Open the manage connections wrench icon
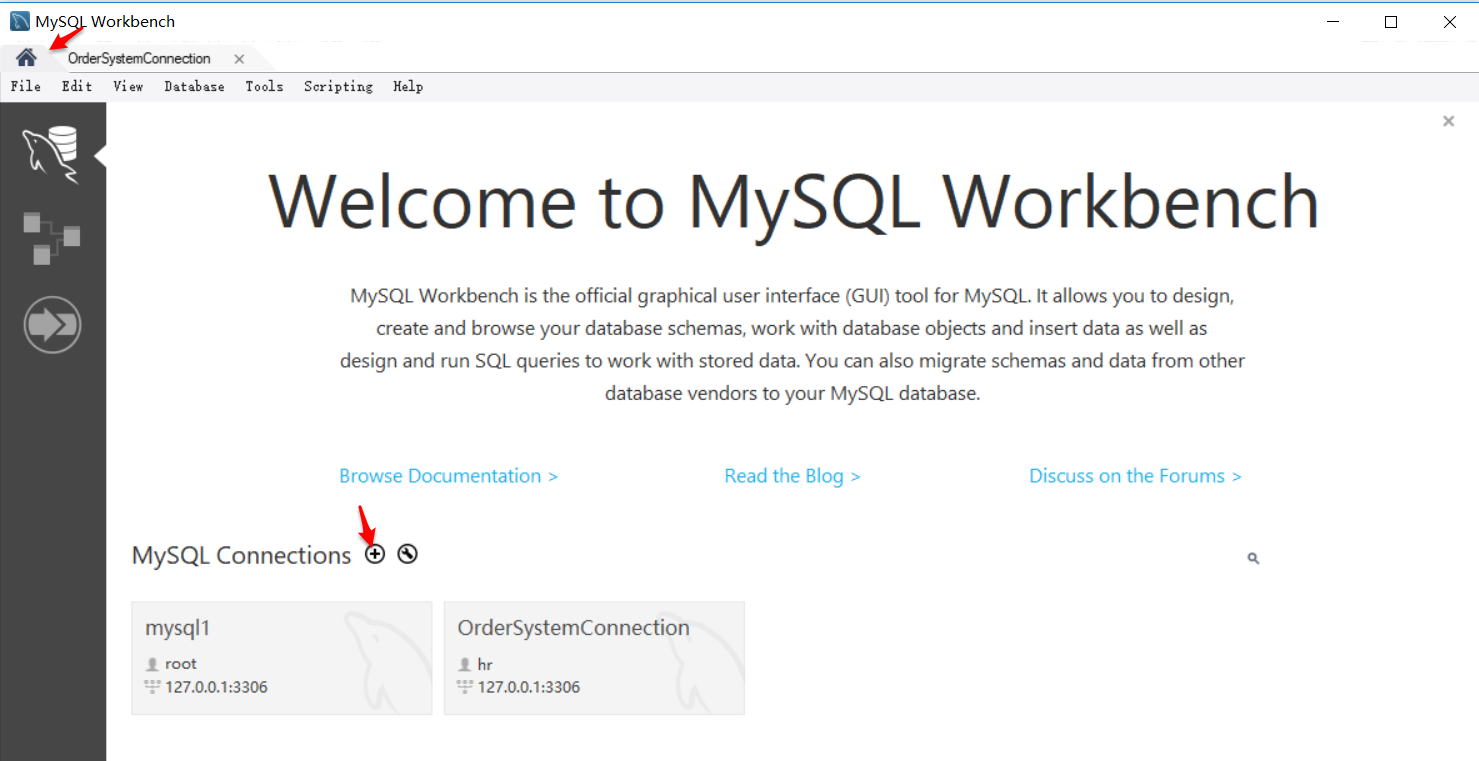The image size is (1479, 761). 407,554
